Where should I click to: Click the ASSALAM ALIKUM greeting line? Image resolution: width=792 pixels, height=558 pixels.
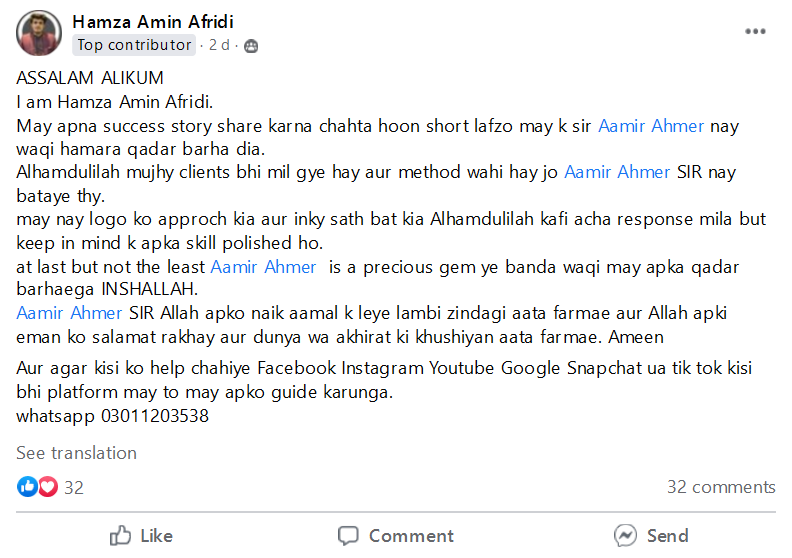(x=90, y=78)
